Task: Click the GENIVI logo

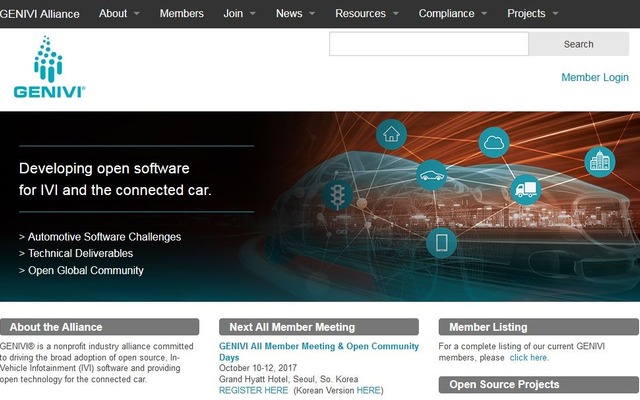Action: pyautogui.click(x=49, y=67)
